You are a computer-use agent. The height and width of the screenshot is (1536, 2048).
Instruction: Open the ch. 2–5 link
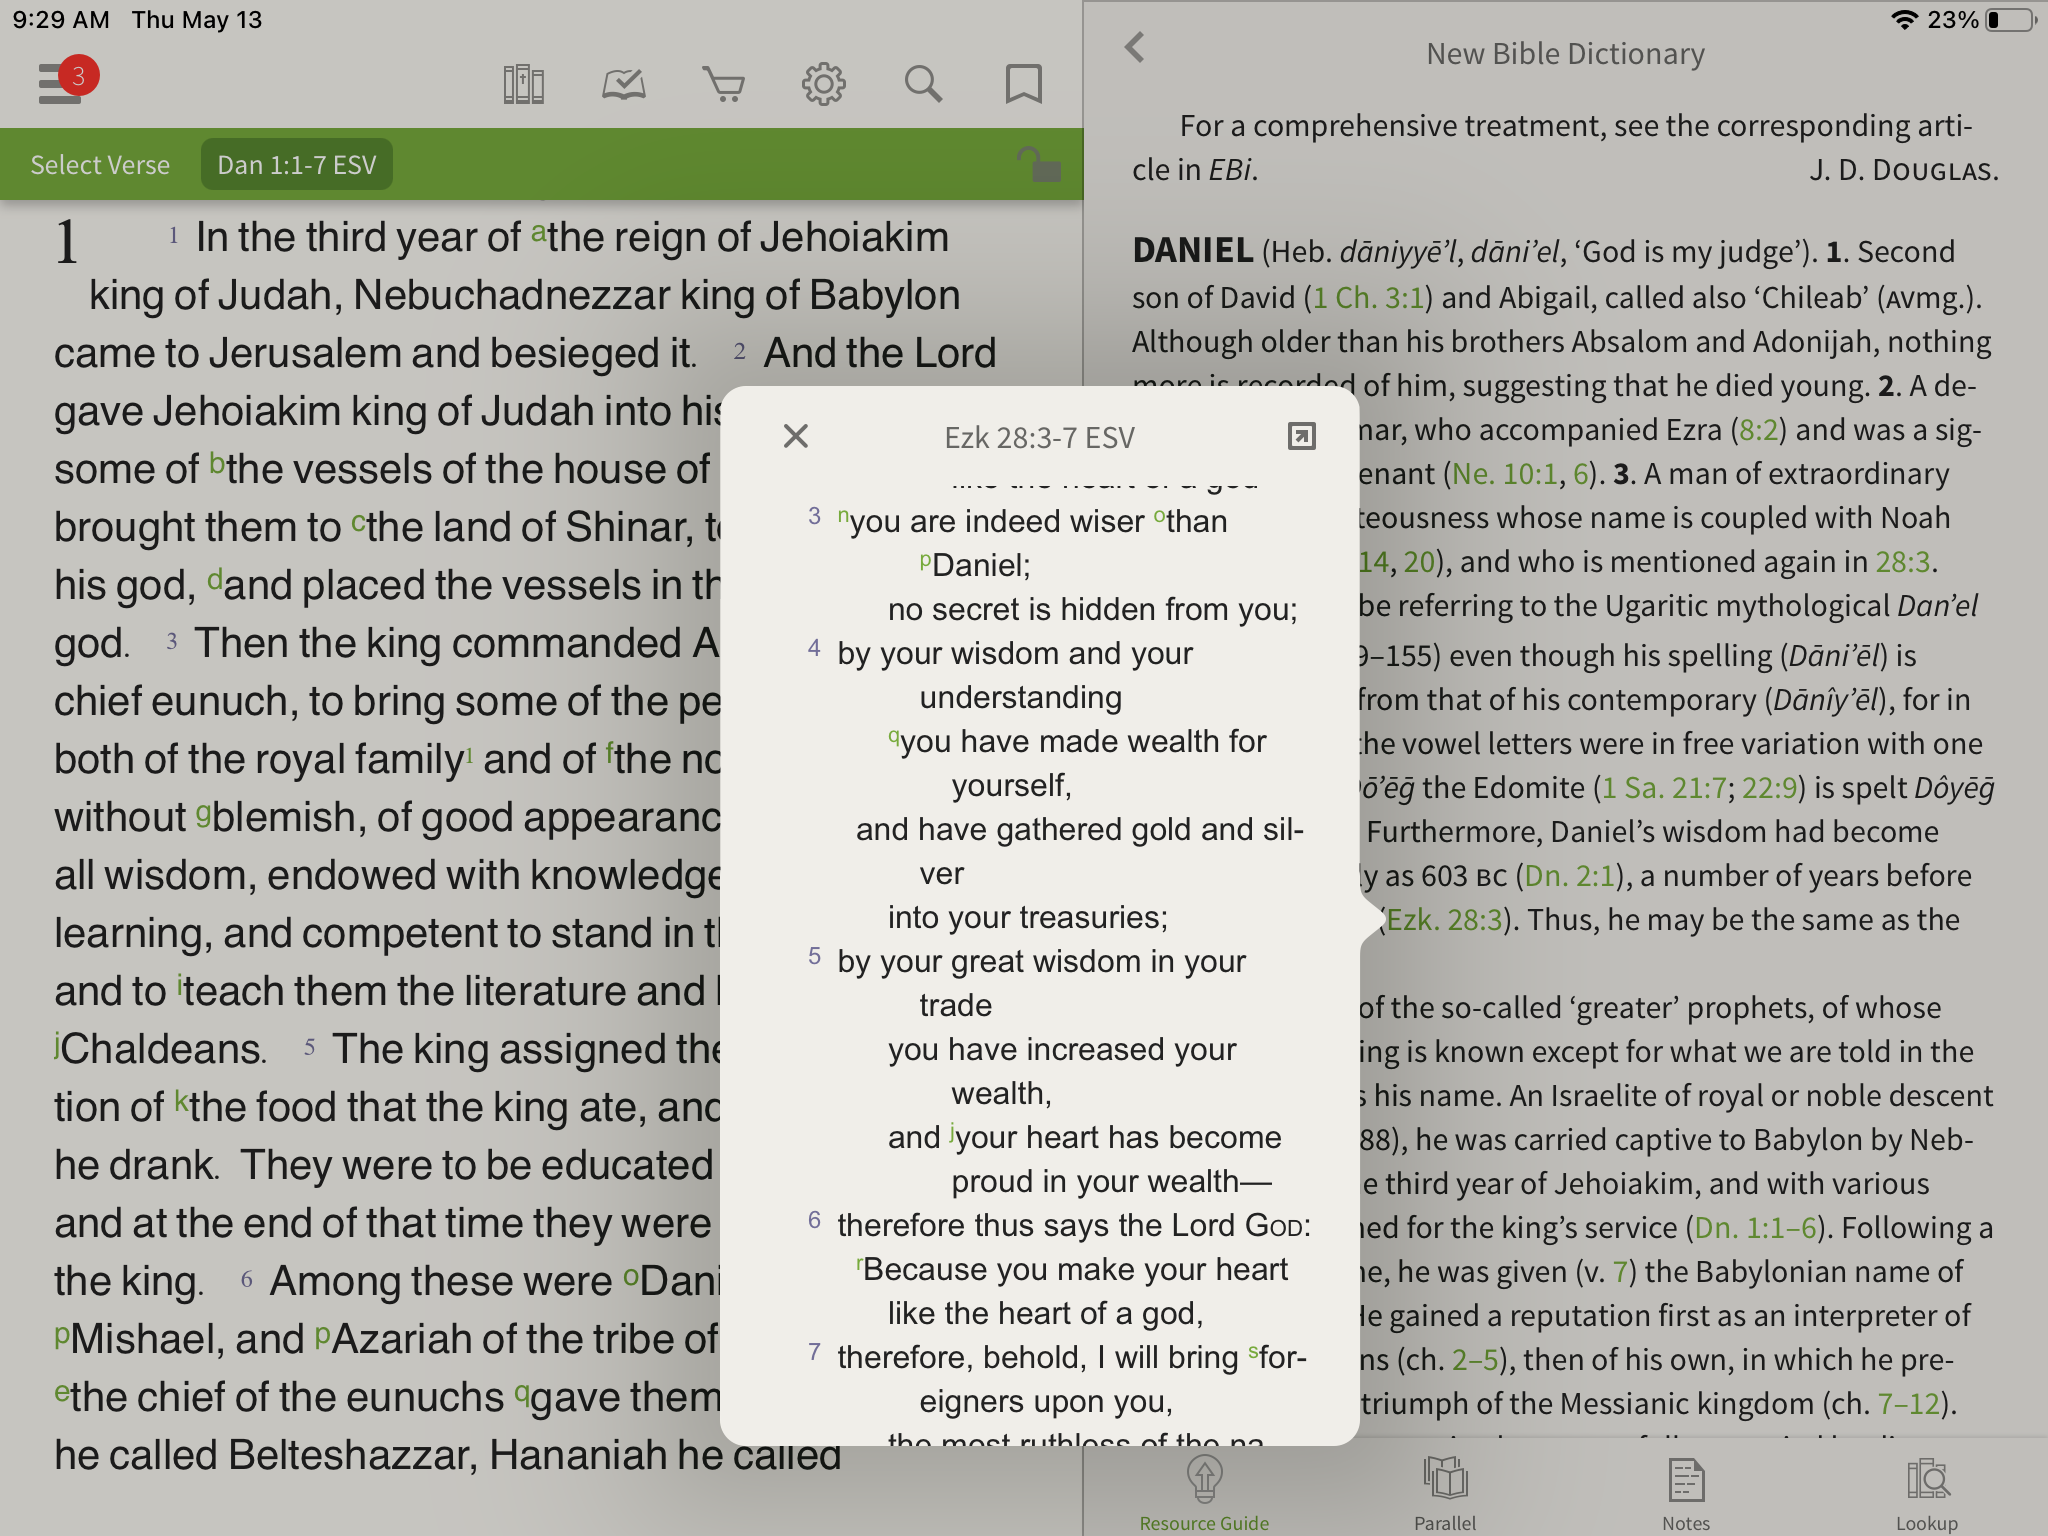point(1475,1360)
